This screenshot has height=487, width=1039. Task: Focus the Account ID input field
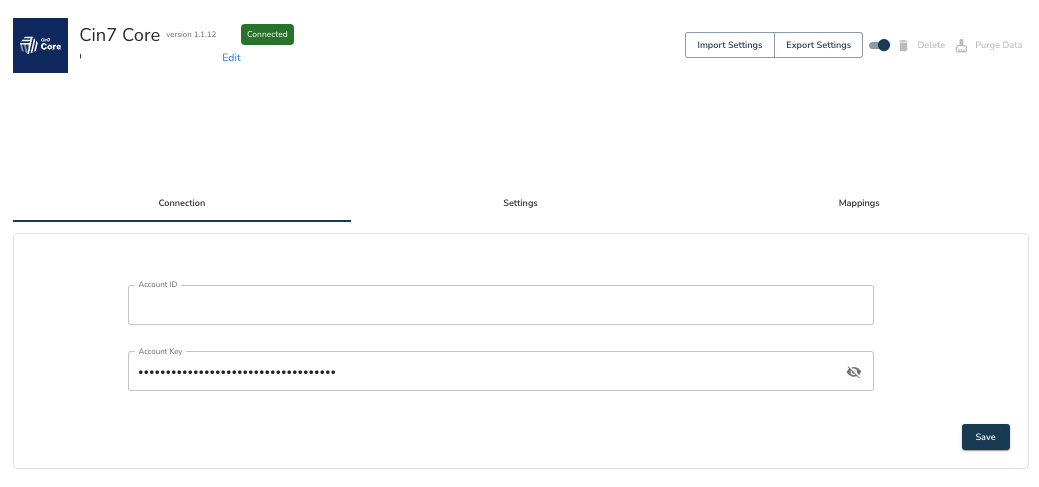coord(501,305)
